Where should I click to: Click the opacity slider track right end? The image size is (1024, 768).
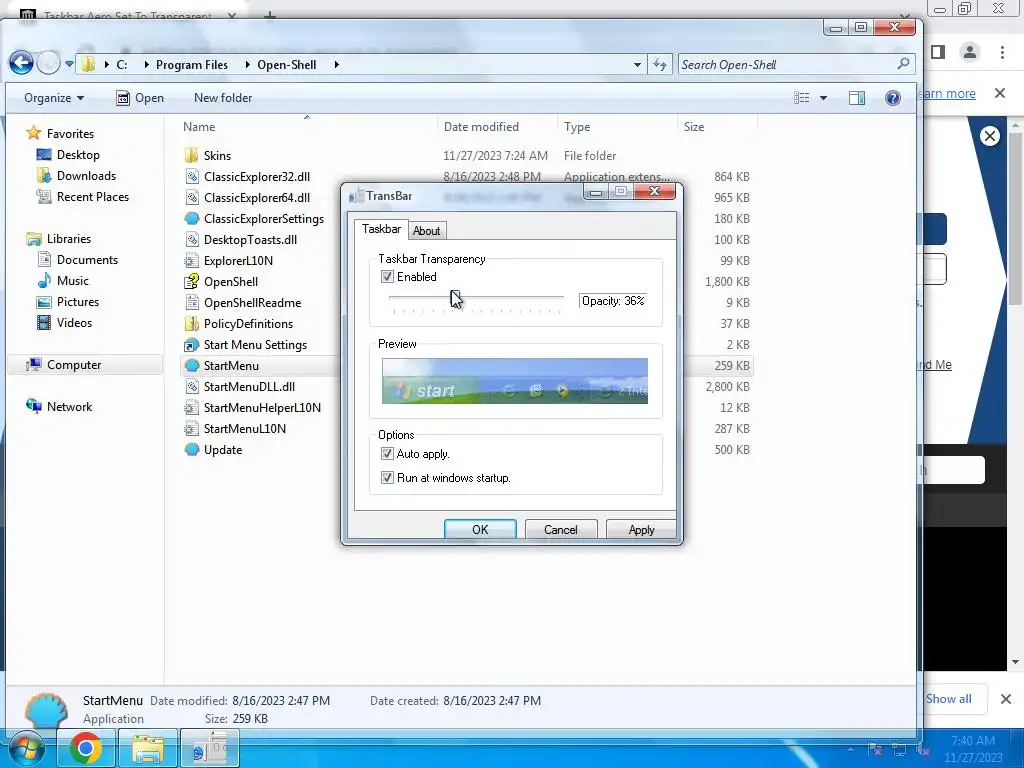pos(560,297)
